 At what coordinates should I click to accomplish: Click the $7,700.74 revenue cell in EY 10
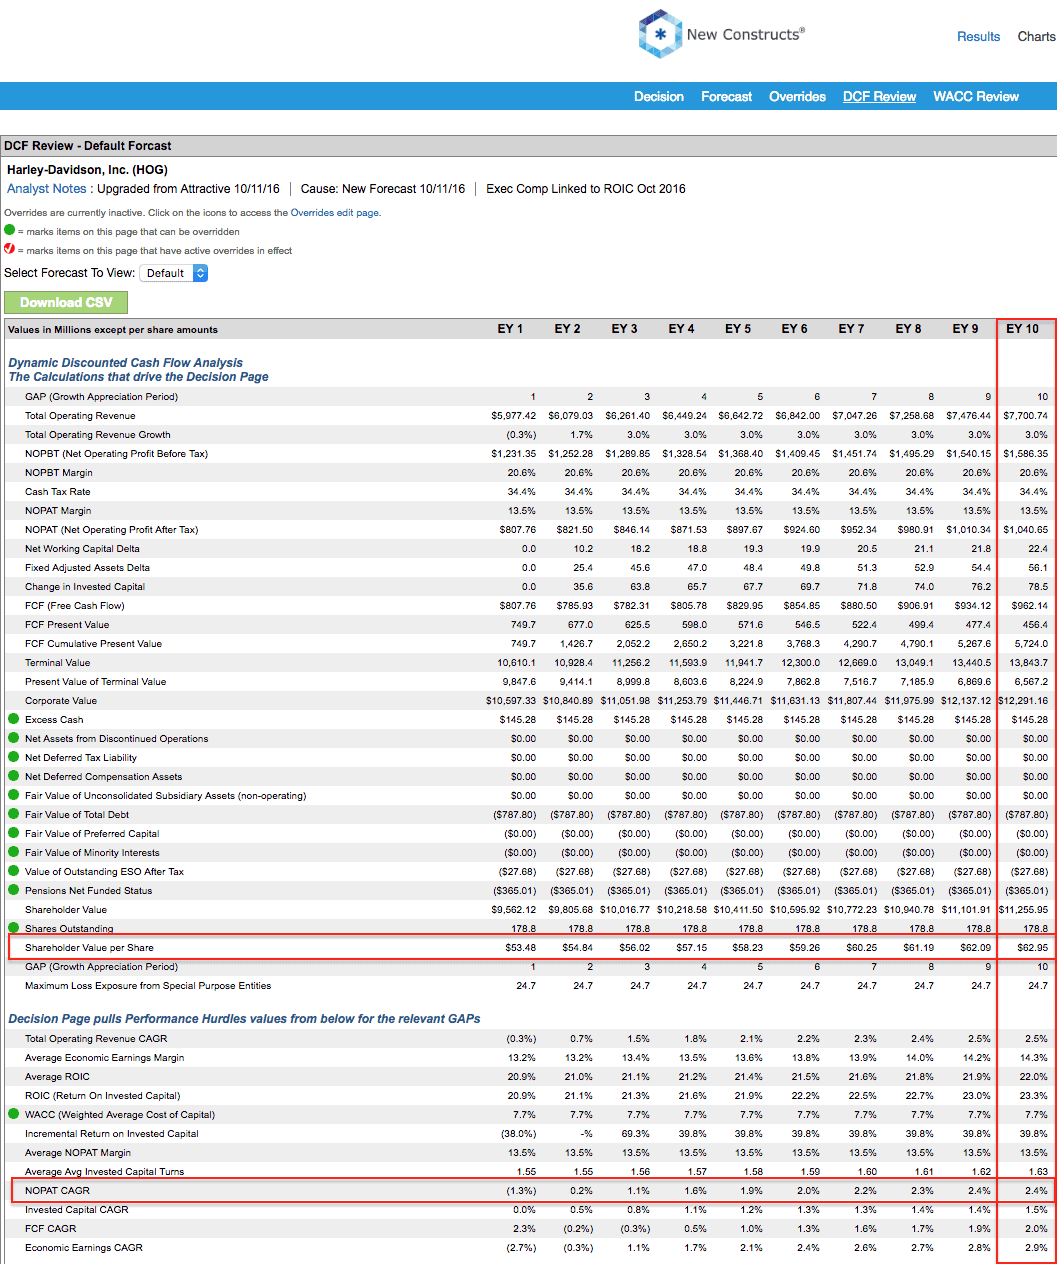coord(1025,416)
